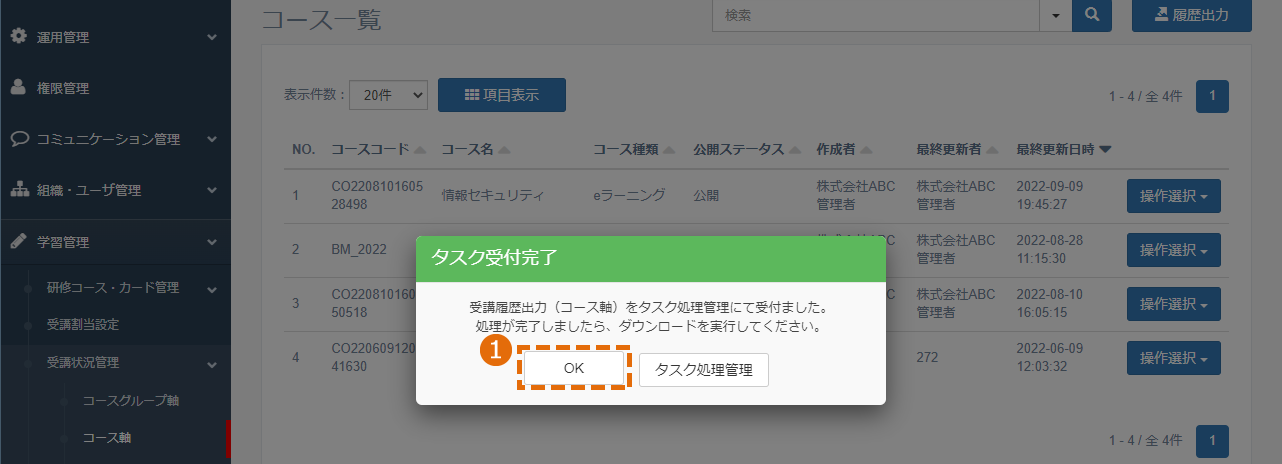Click the 学習管理 pencil icon
Image resolution: width=1282 pixels, height=464 pixels.
pos(18,240)
